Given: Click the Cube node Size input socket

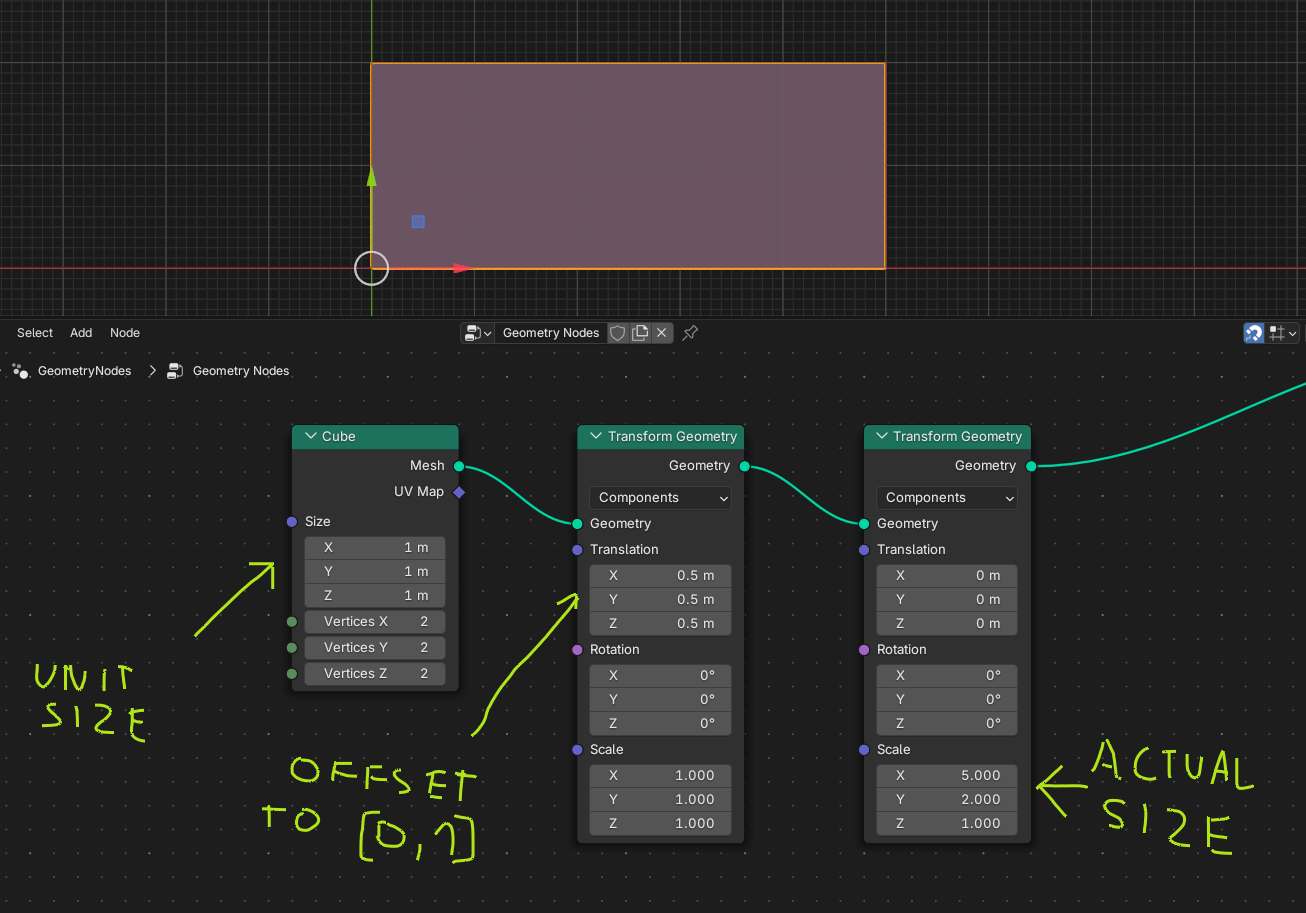Looking at the screenshot, I should click(x=292, y=522).
